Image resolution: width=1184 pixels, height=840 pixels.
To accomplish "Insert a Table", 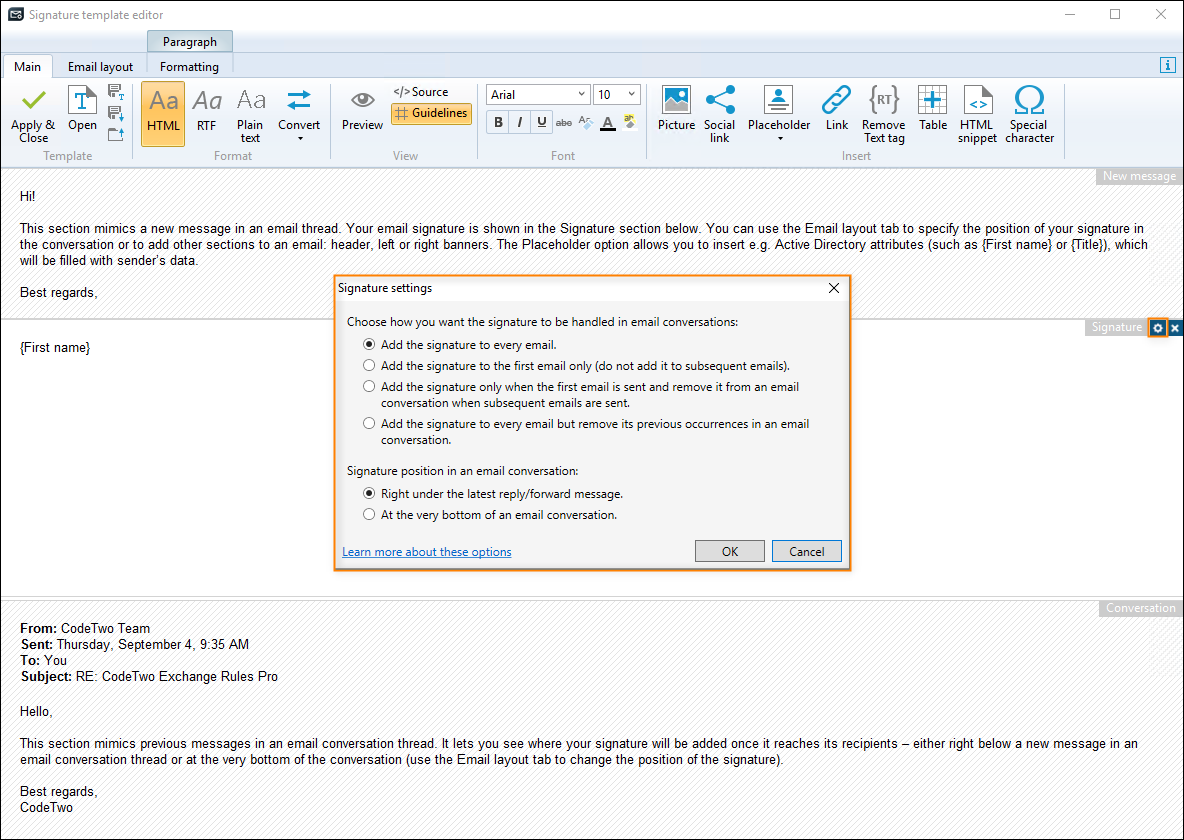I will tap(932, 112).
